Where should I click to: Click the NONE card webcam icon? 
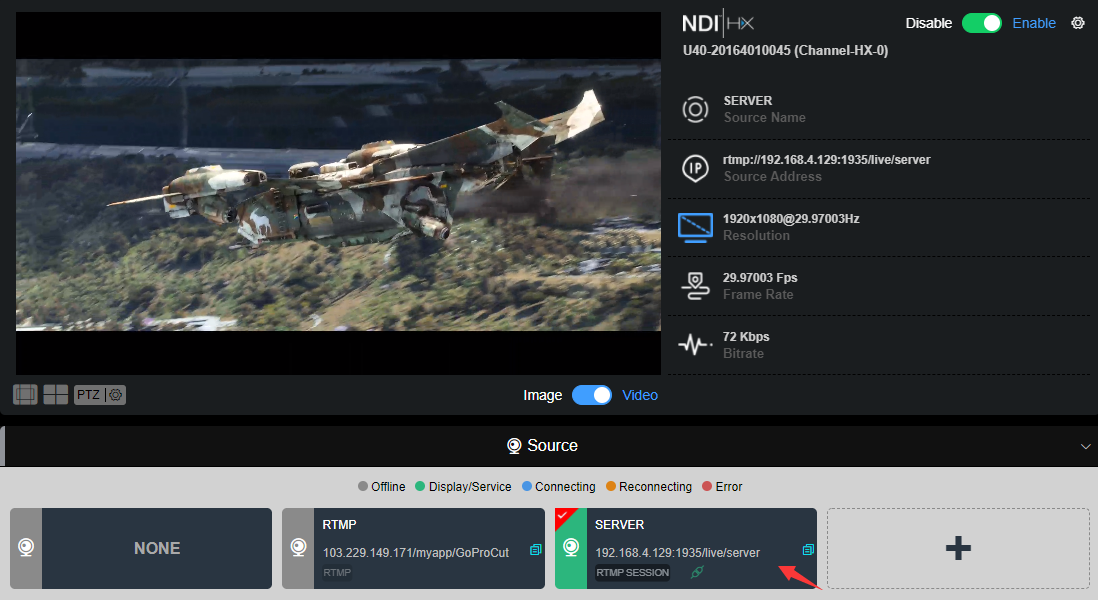tap(26, 547)
